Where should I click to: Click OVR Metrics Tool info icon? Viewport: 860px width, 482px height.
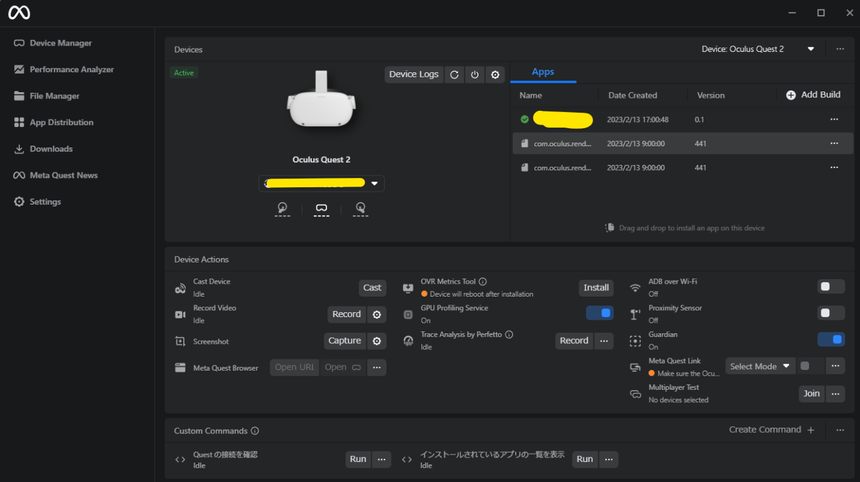pyautogui.click(x=483, y=281)
